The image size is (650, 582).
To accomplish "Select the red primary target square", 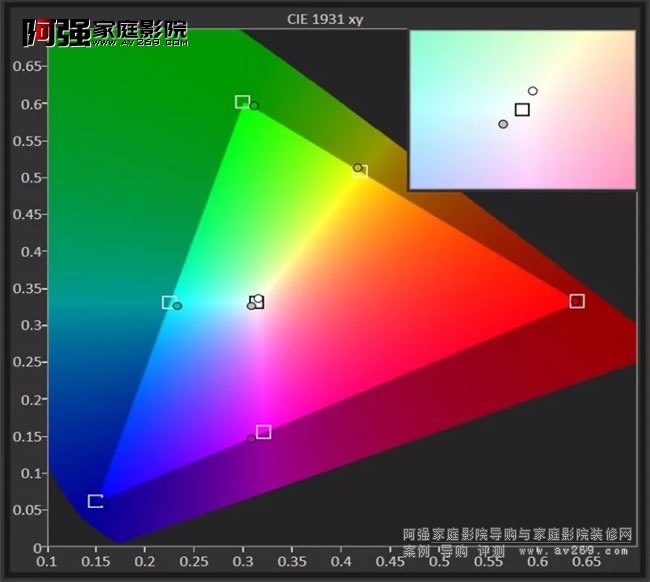I will click(x=577, y=301).
